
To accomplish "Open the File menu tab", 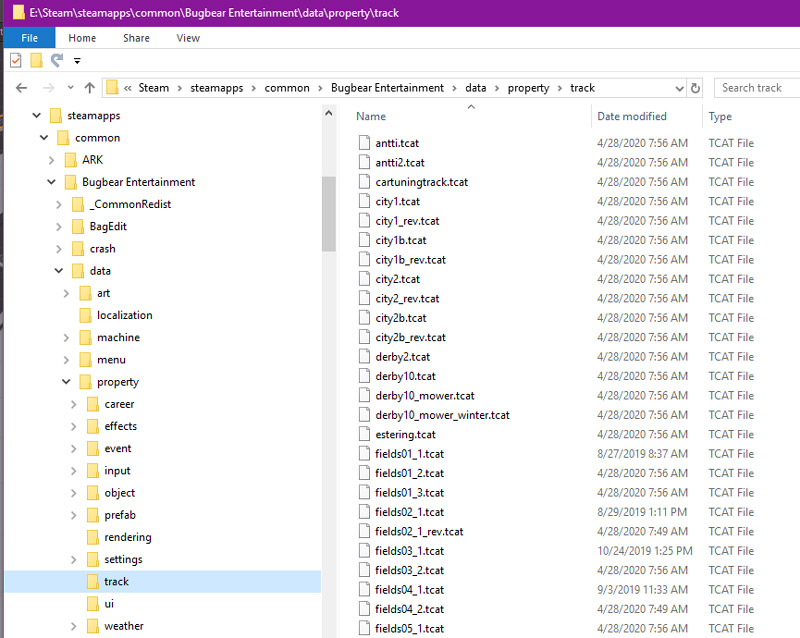I will [x=30, y=38].
